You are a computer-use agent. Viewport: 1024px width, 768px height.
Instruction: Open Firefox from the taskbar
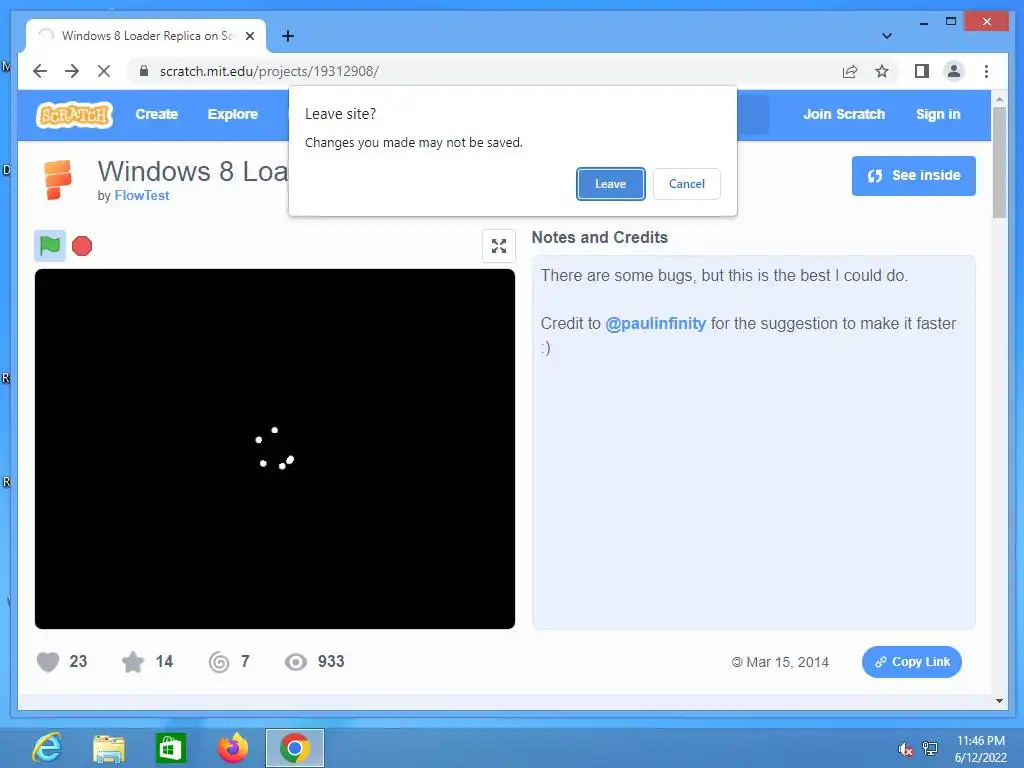[232, 748]
